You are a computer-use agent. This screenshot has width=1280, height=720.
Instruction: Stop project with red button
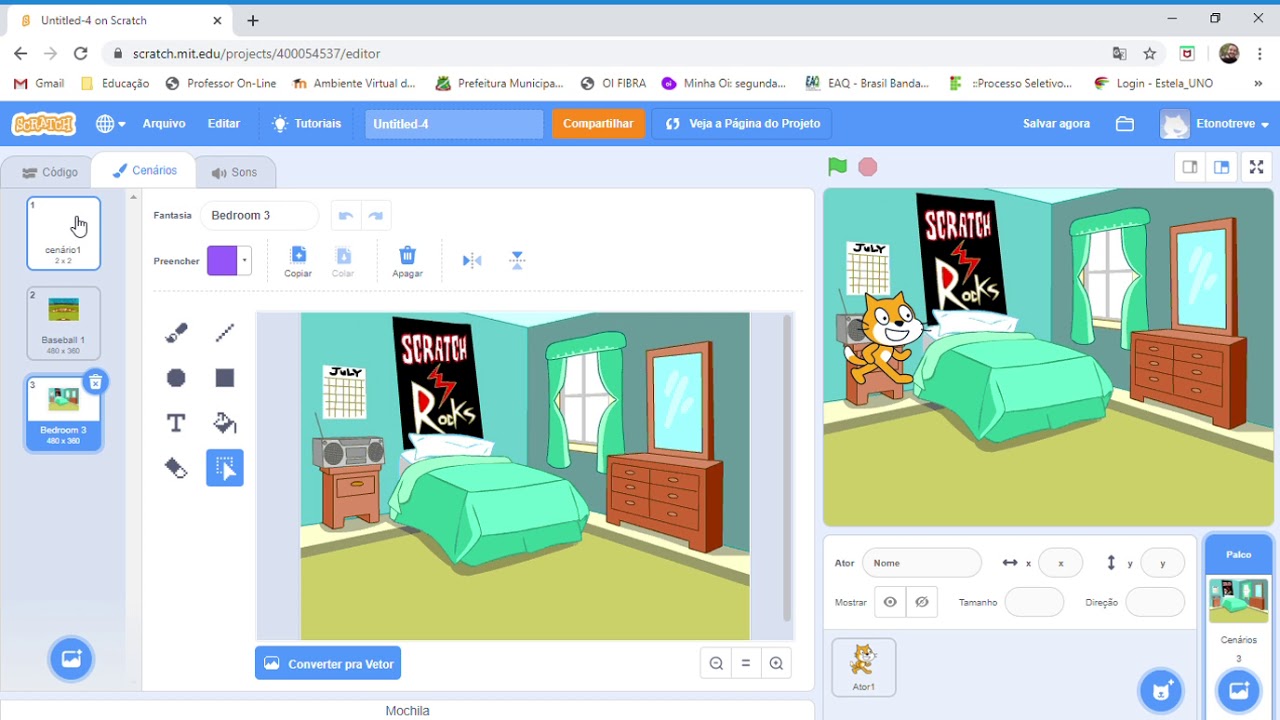(868, 167)
